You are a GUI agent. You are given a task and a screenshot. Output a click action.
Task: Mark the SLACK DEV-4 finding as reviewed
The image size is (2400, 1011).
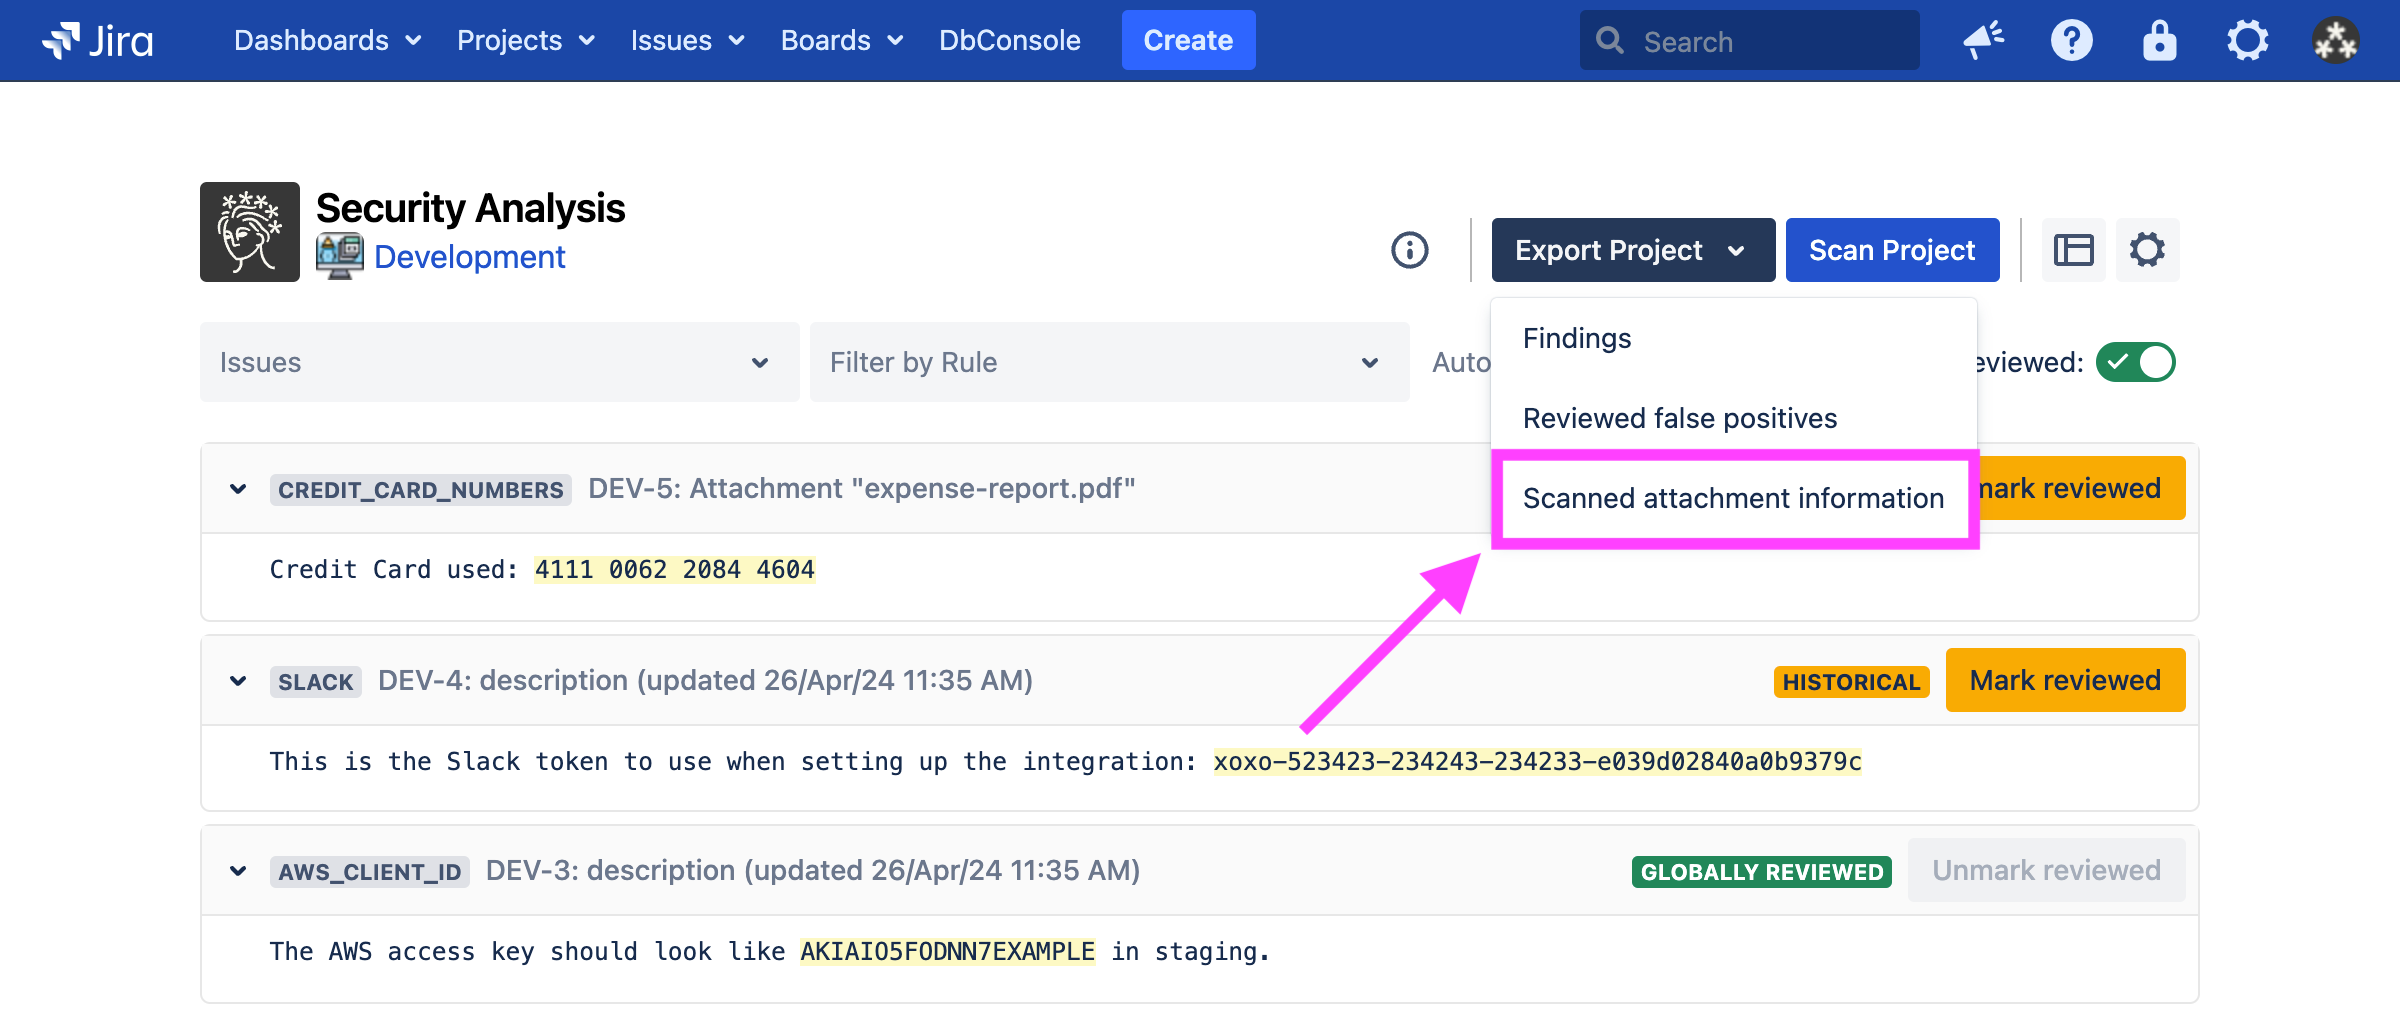tap(2065, 680)
